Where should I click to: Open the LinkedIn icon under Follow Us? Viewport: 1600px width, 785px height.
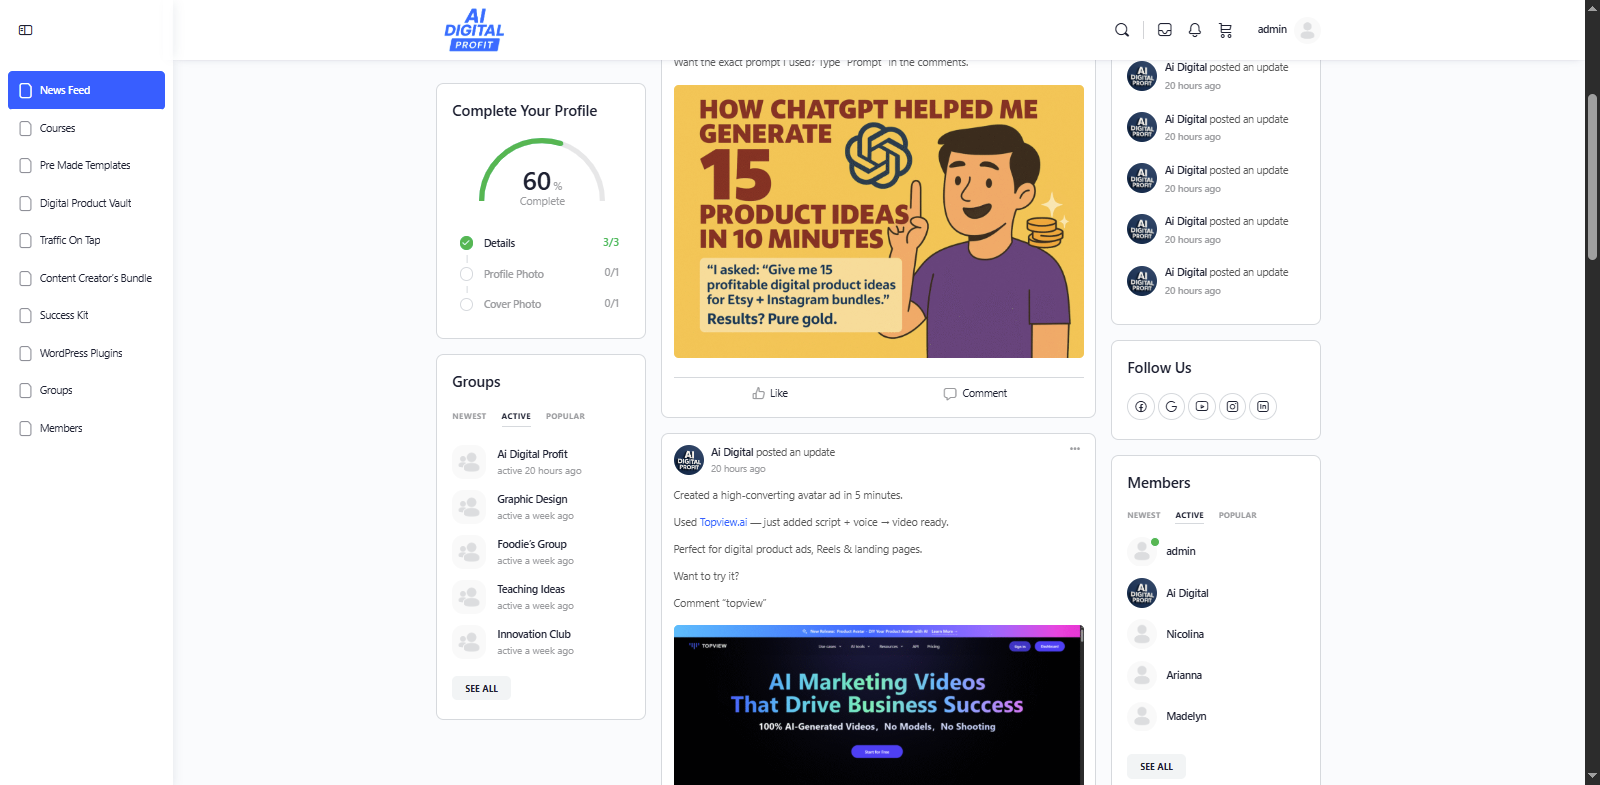pos(1263,407)
